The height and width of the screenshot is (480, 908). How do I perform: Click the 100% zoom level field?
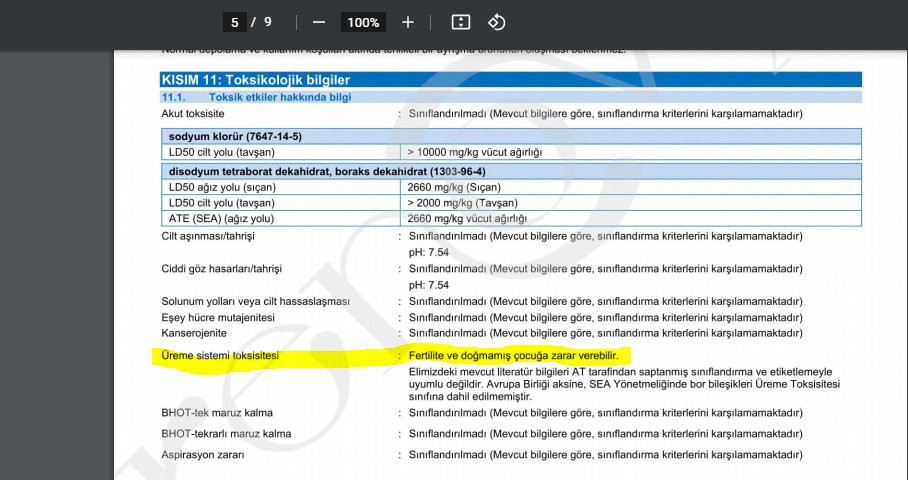[x=363, y=22]
